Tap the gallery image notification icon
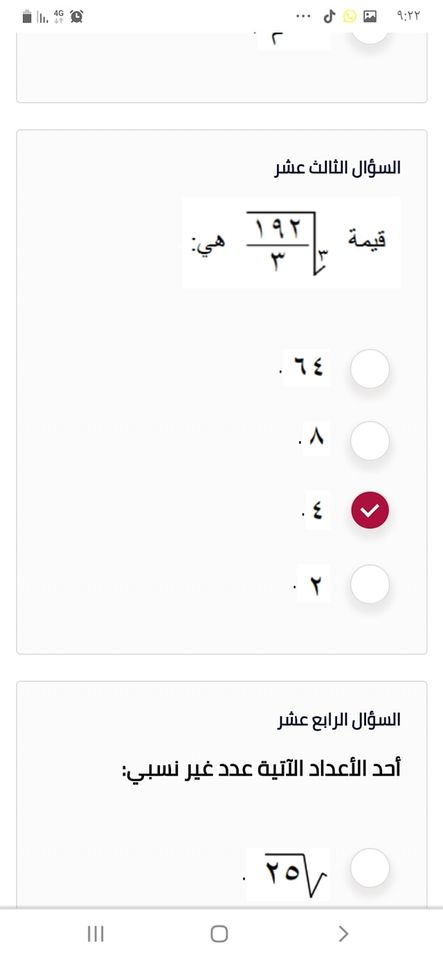The image size is (443, 960). click(370, 17)
